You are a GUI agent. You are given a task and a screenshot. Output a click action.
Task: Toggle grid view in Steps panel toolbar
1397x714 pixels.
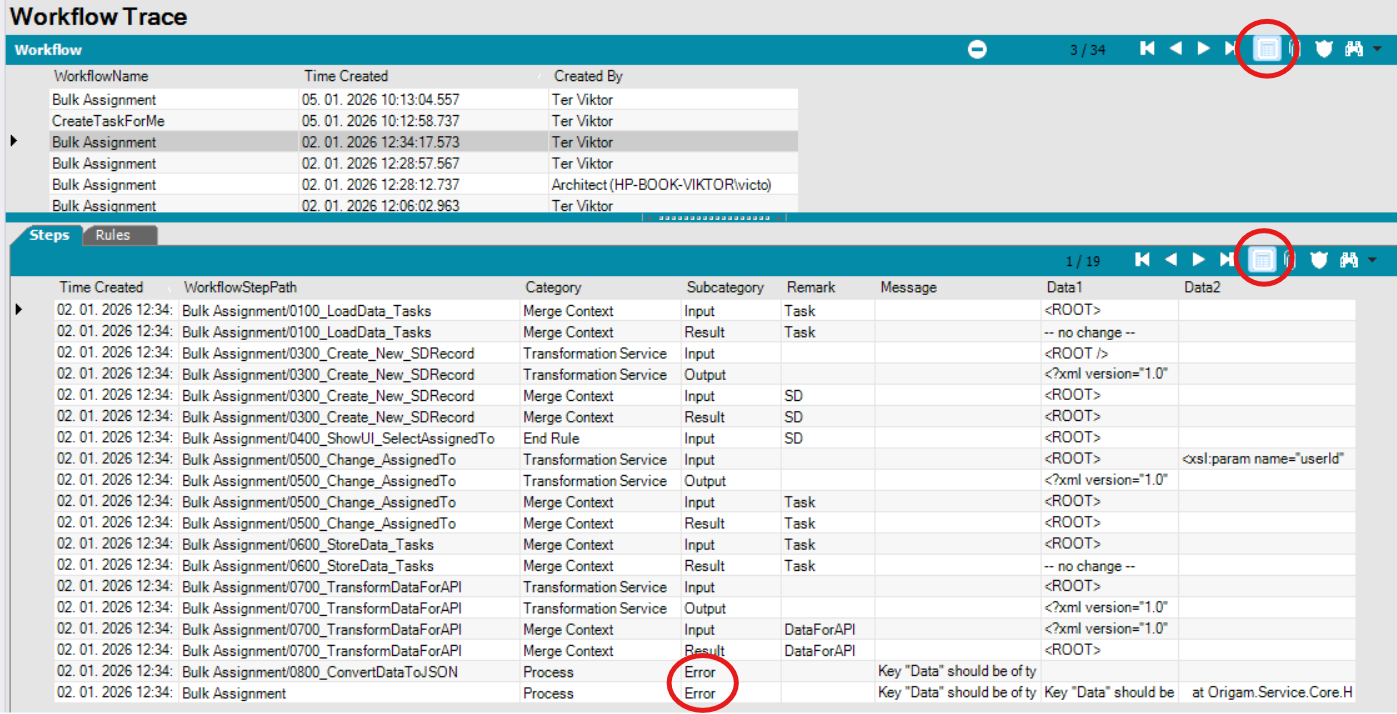click(1263, 260)
